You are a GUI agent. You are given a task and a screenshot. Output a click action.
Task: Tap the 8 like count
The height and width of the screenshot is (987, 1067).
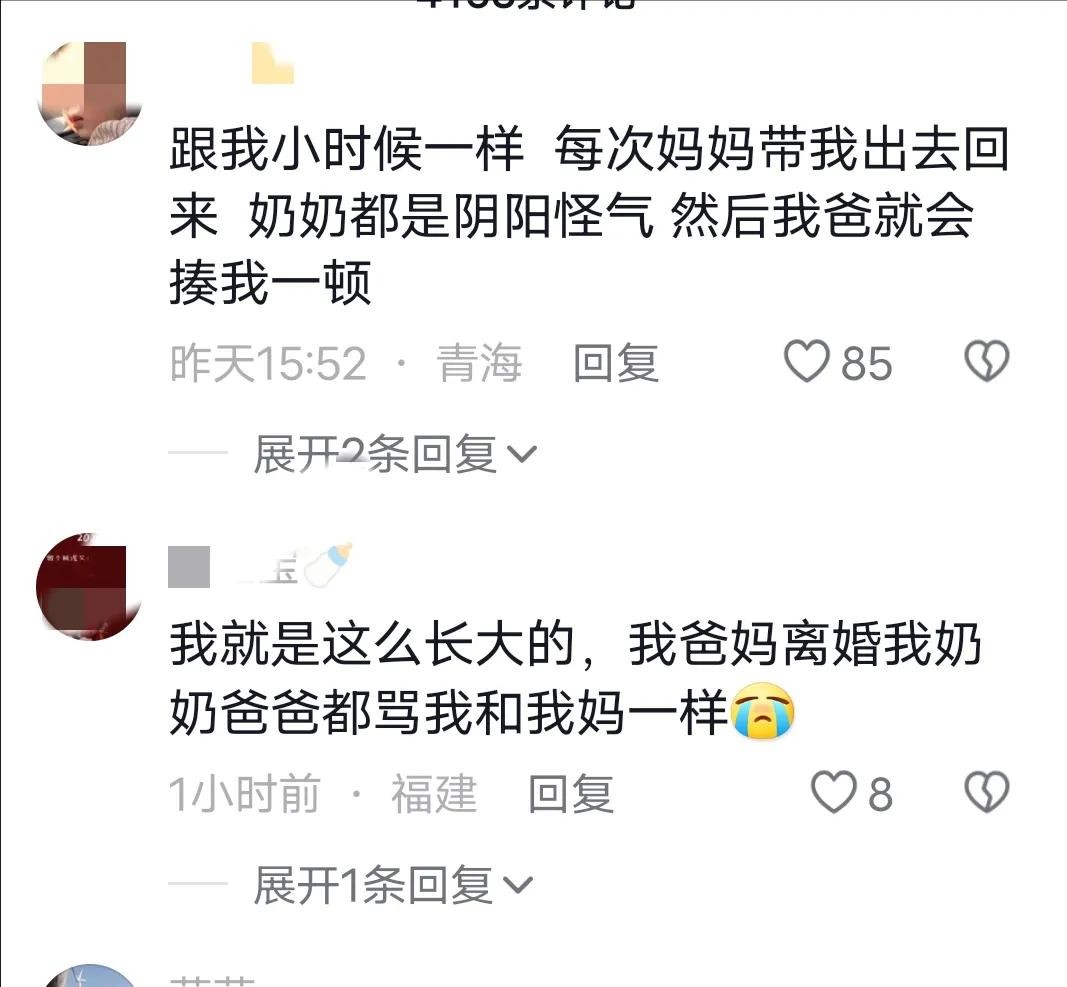pos(879,794)
